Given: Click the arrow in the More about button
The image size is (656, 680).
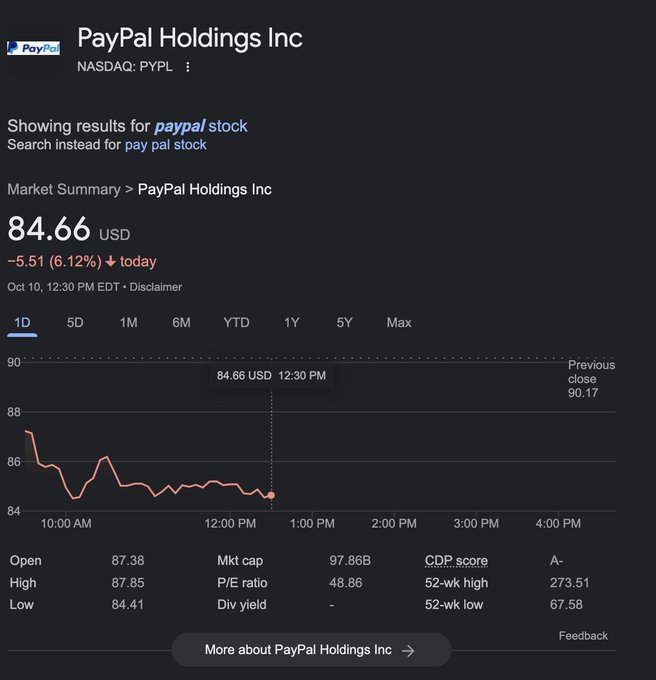Looking at the screenshot, I should point(408,651).
